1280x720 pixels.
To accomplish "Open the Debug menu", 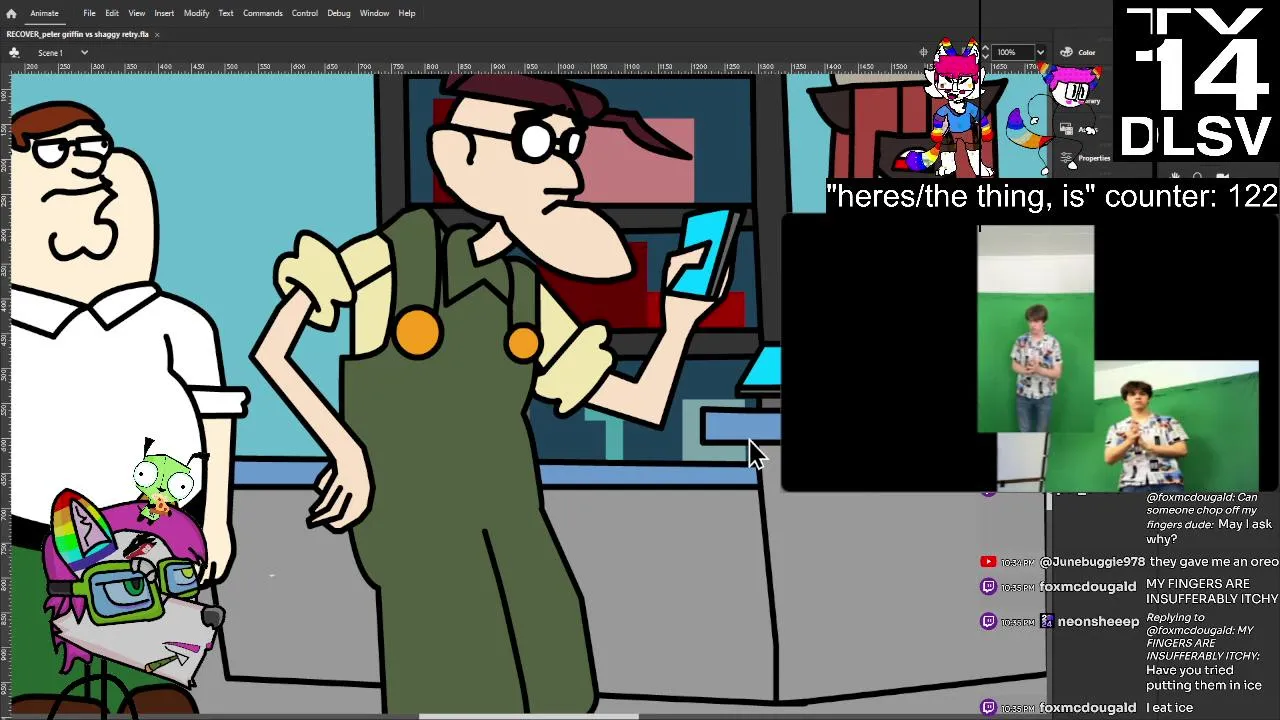I will coord(339,13).
